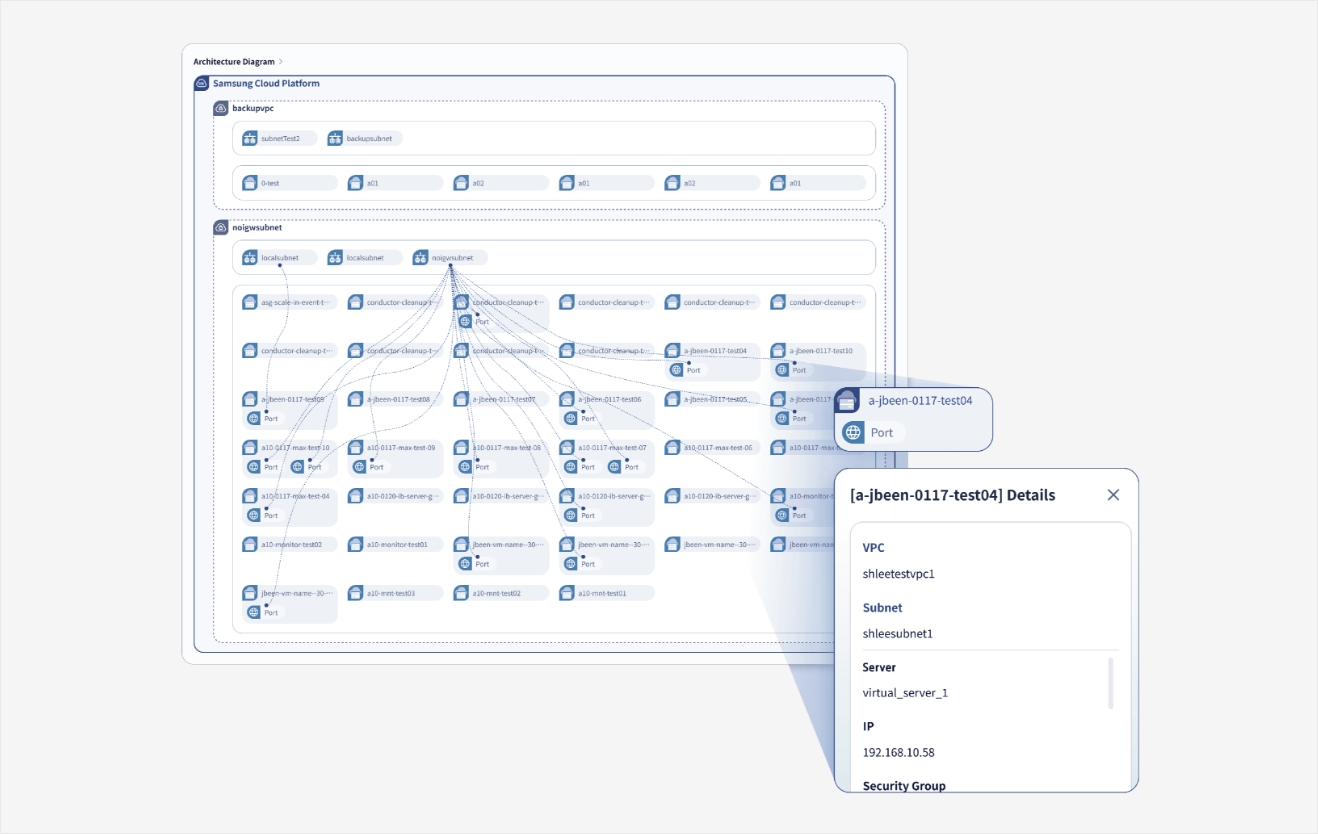The width and height of the screenshot is (1318, 834).
Task: Close the a-jbeen-0117-test04 Details panel
Action: click(x=1113, y=495)
